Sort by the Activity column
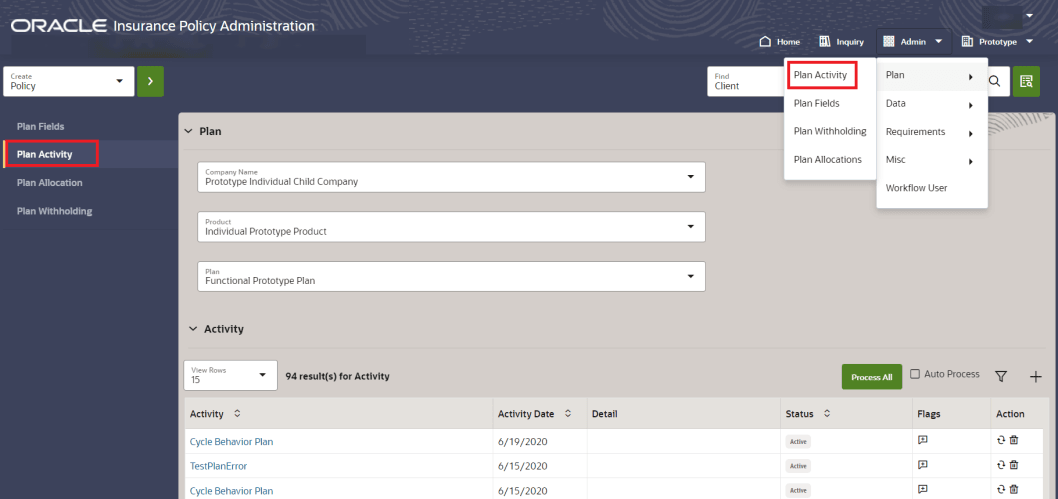This screenshot has width=1058, height=499. pyautogui.click(x=237, y=413)
